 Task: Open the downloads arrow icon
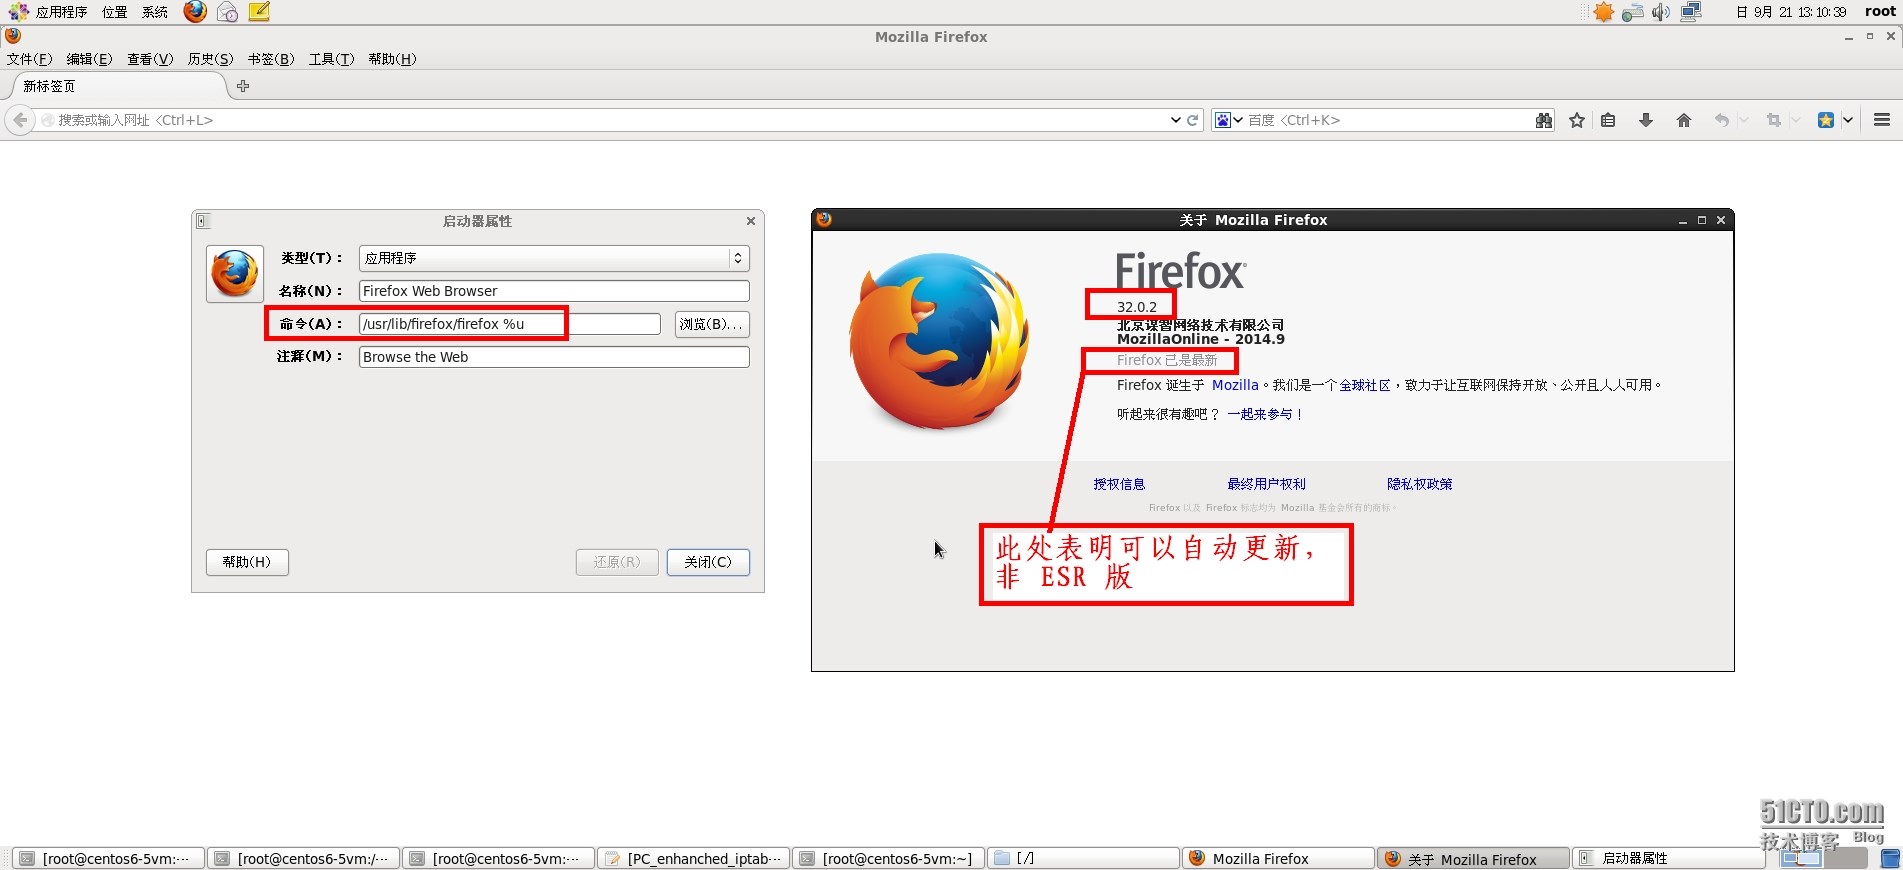[x=1646, y=120]
